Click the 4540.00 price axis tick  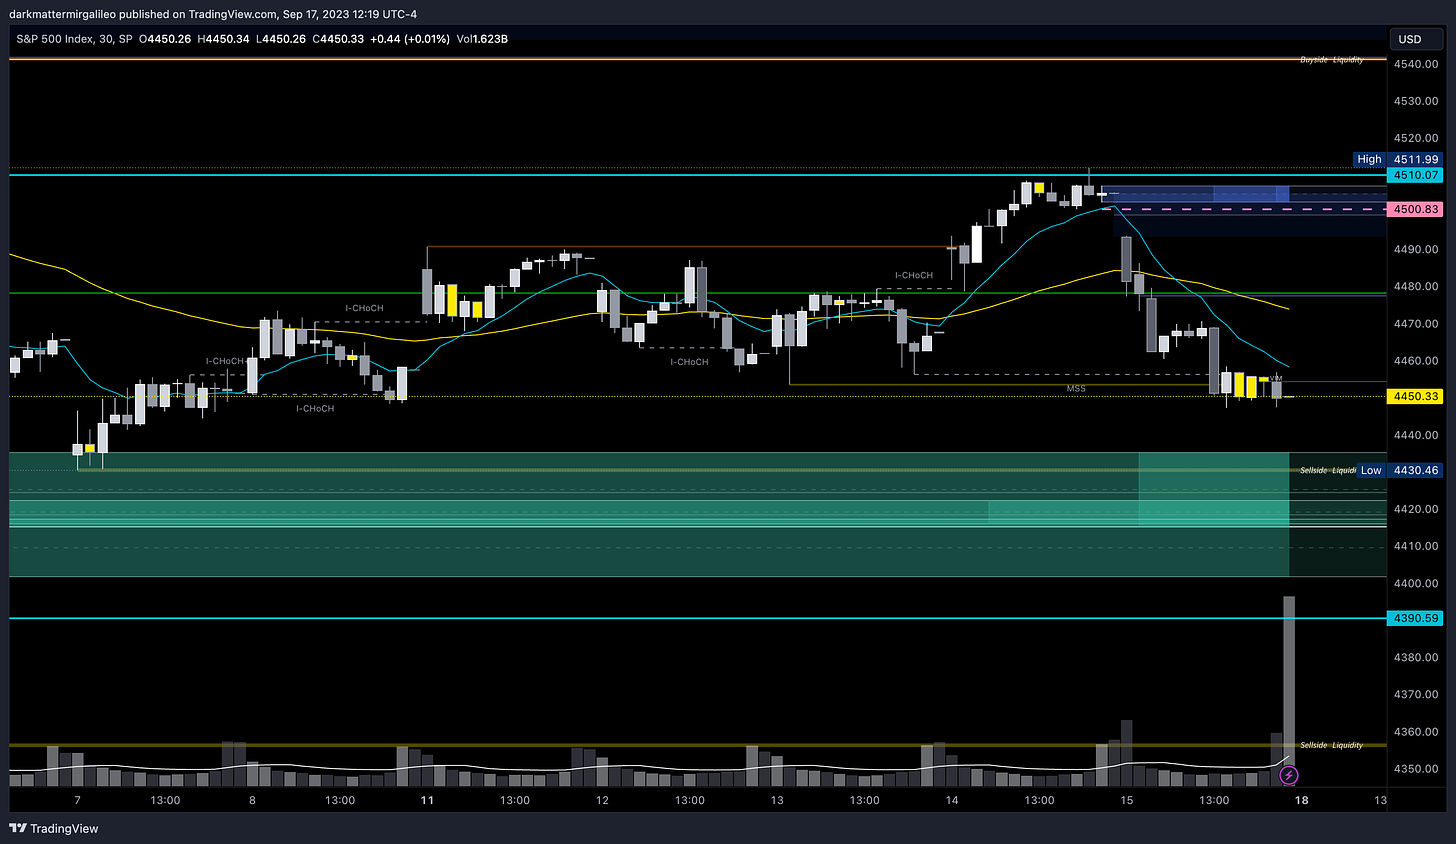pos(1415,64)
